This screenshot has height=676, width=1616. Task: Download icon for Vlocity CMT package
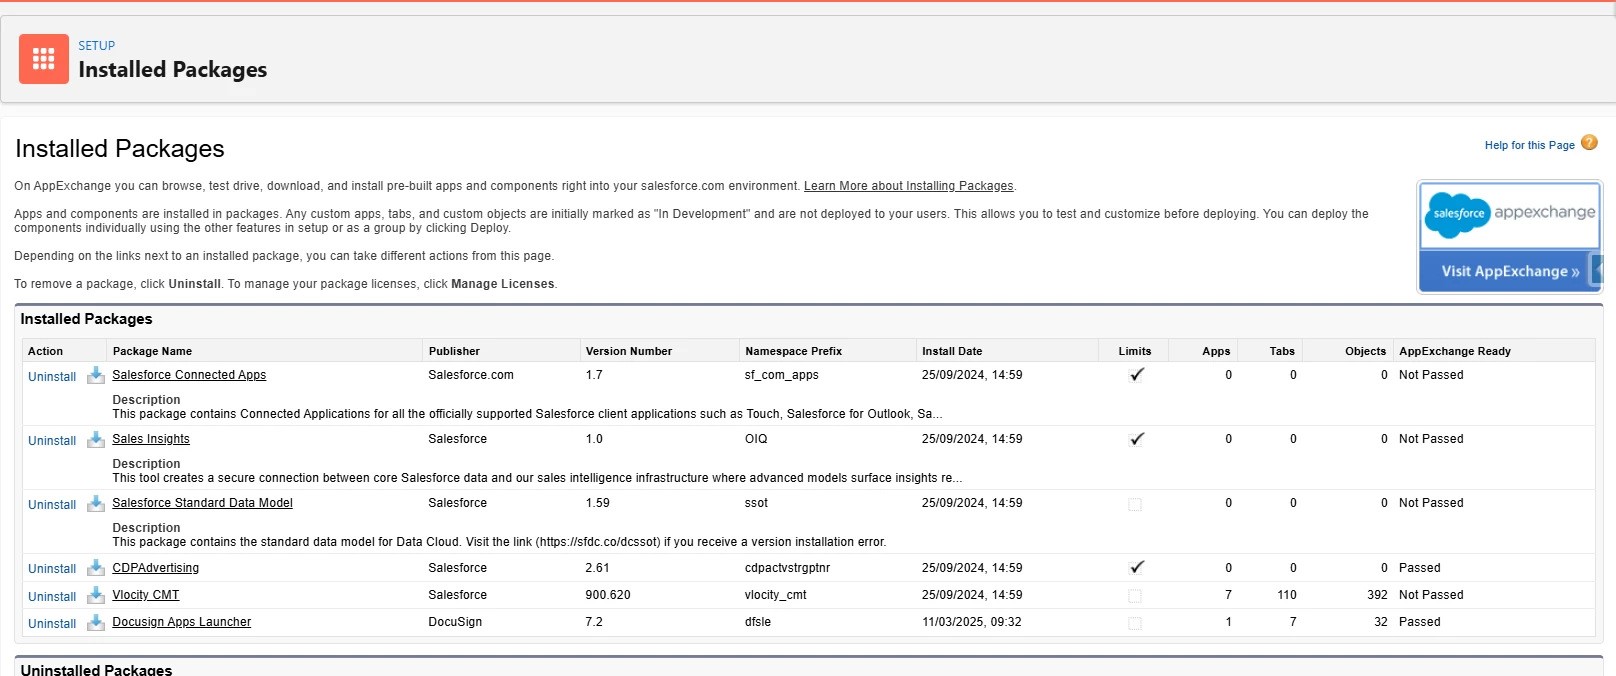(x=96, y=595)
